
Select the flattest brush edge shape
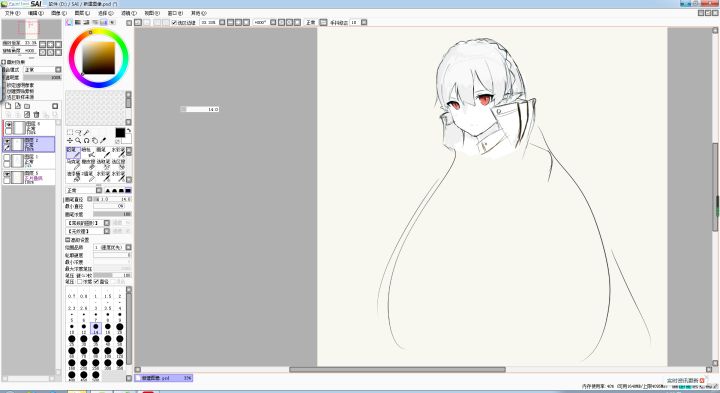pos(128,190)
